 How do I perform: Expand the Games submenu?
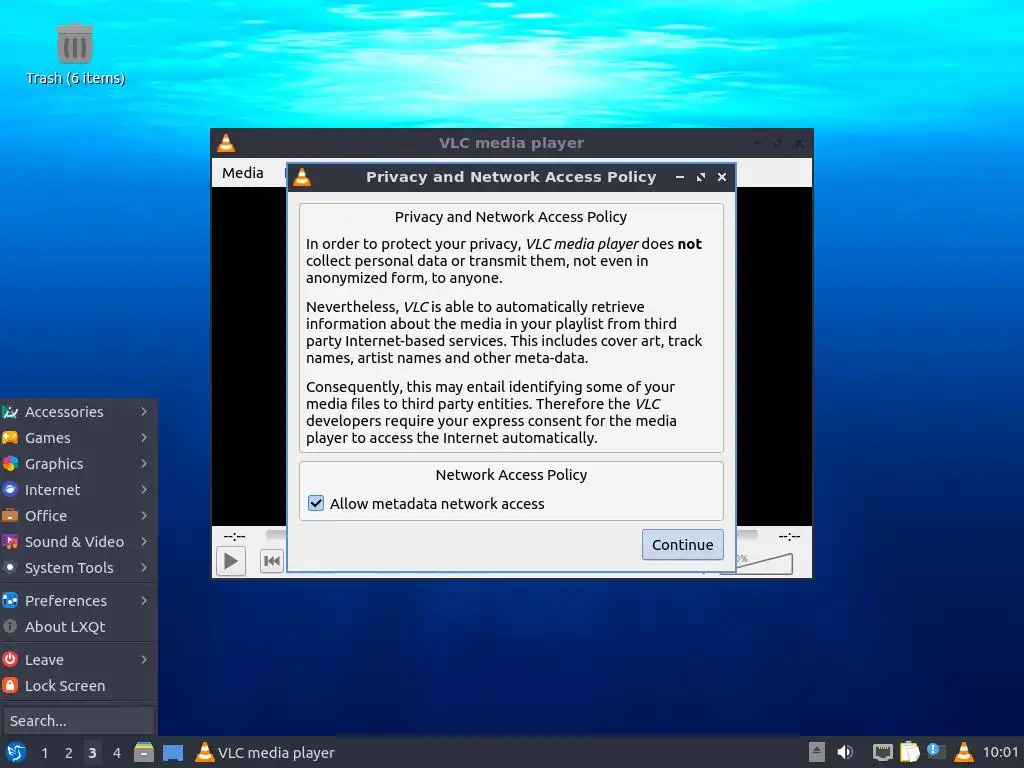click(x=78, y=438)
